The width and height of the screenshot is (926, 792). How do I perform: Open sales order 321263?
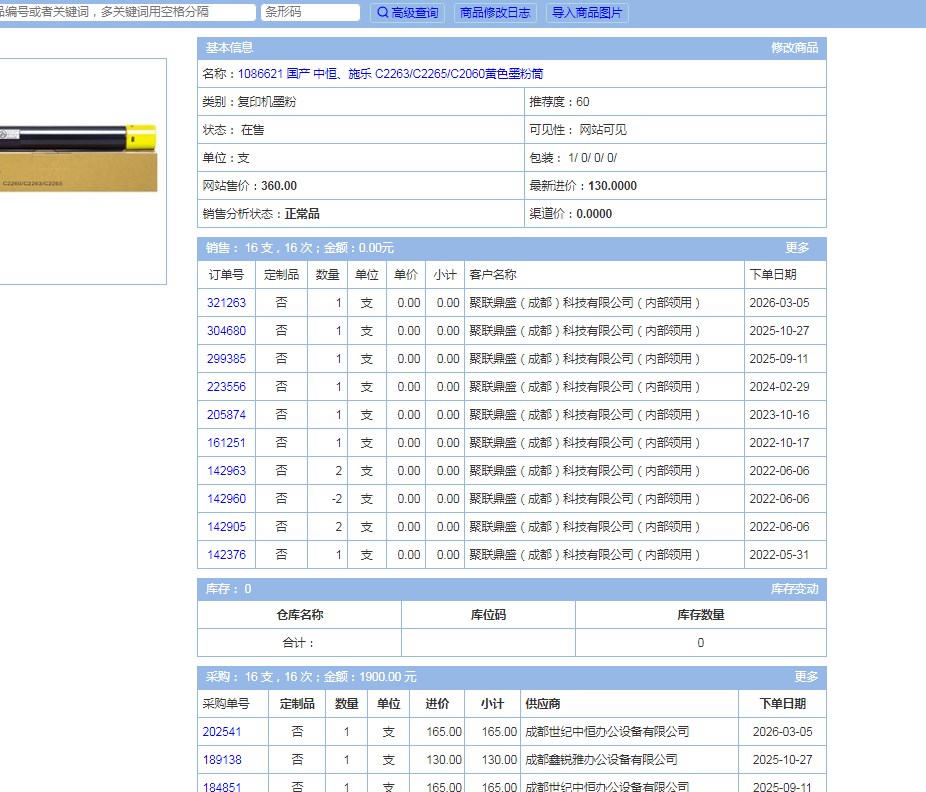(x=226, y=303)
